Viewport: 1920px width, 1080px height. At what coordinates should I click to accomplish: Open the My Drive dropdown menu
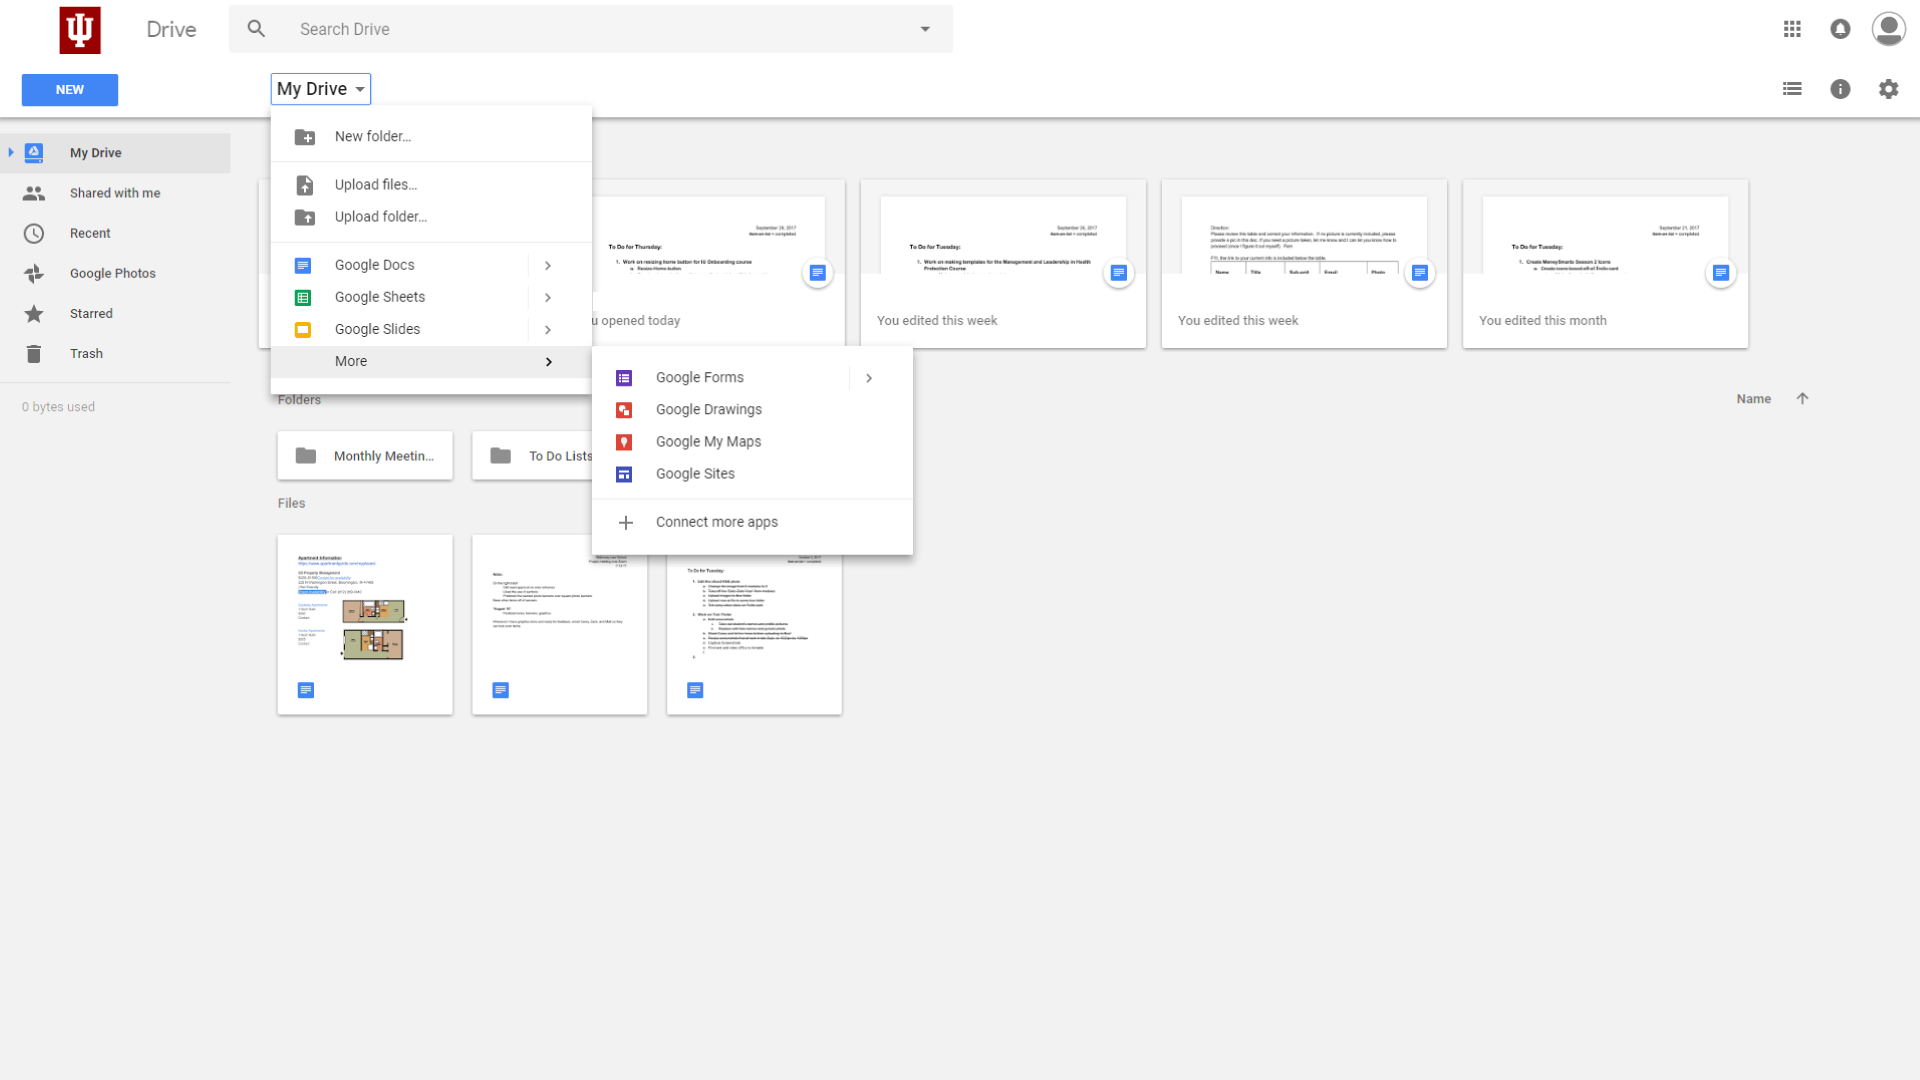coord(320,88)
